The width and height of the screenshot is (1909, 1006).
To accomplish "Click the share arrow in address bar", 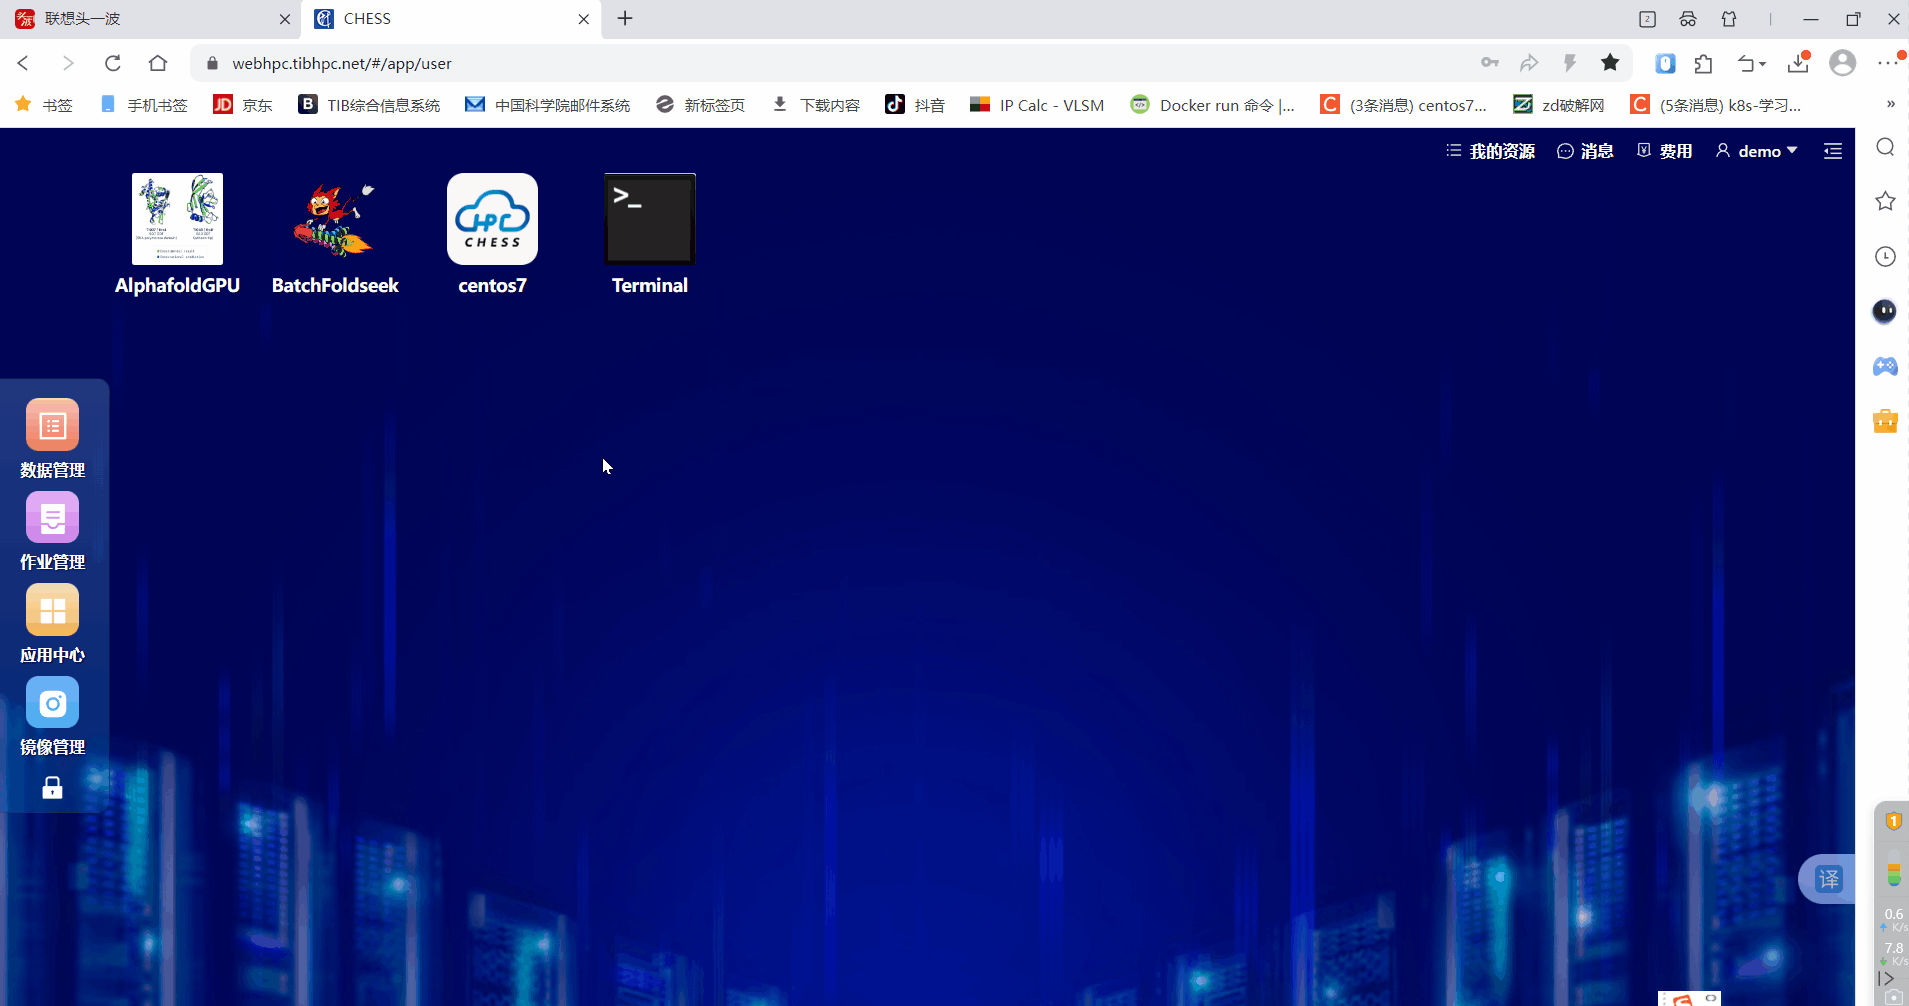I will tap(1529, 63).
